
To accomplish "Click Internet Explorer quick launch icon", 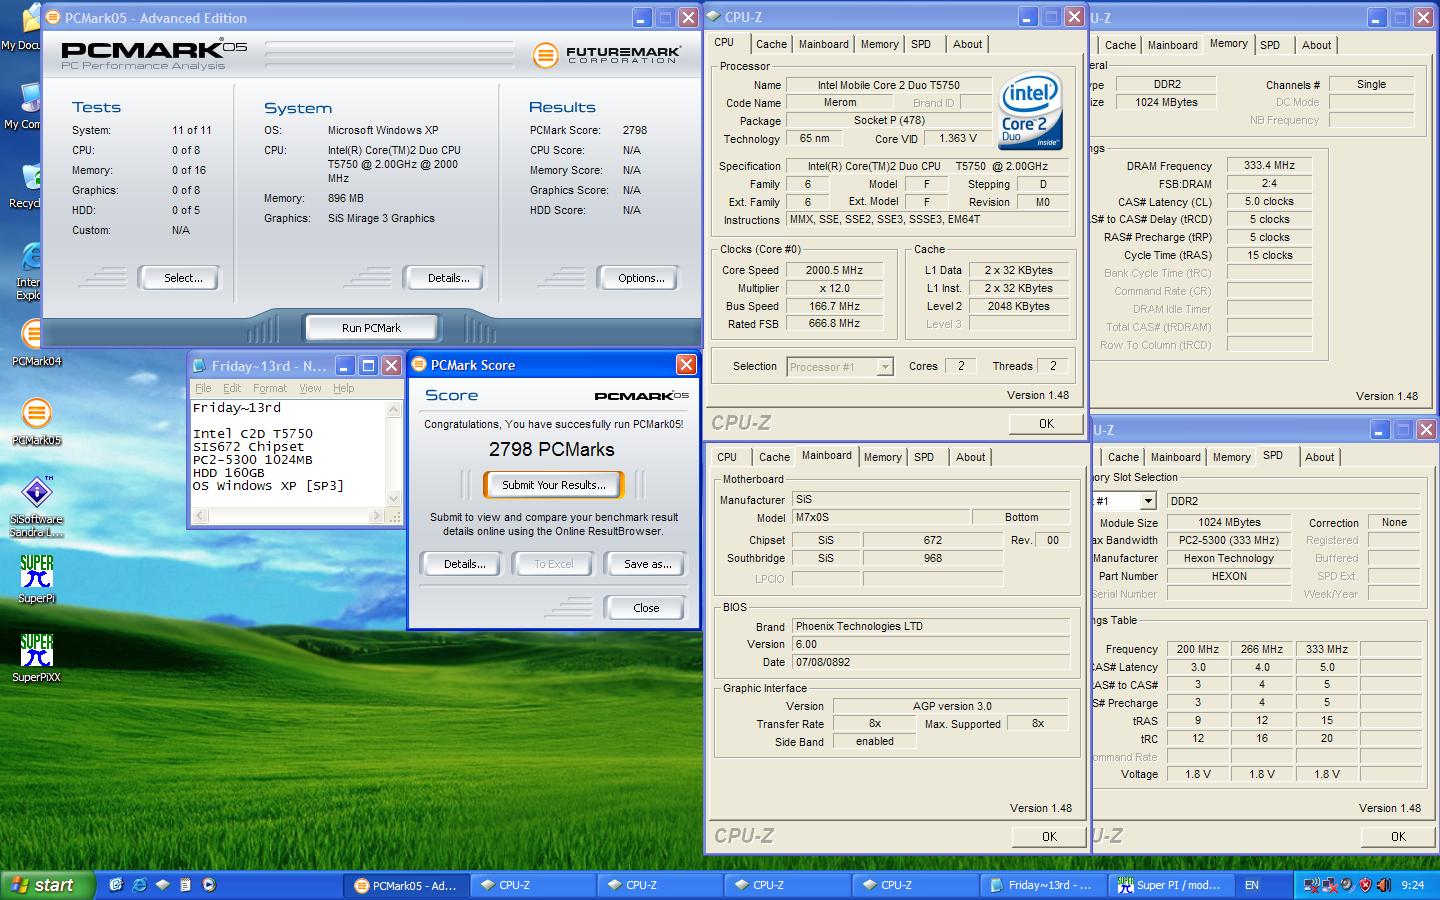I will 139,885.
